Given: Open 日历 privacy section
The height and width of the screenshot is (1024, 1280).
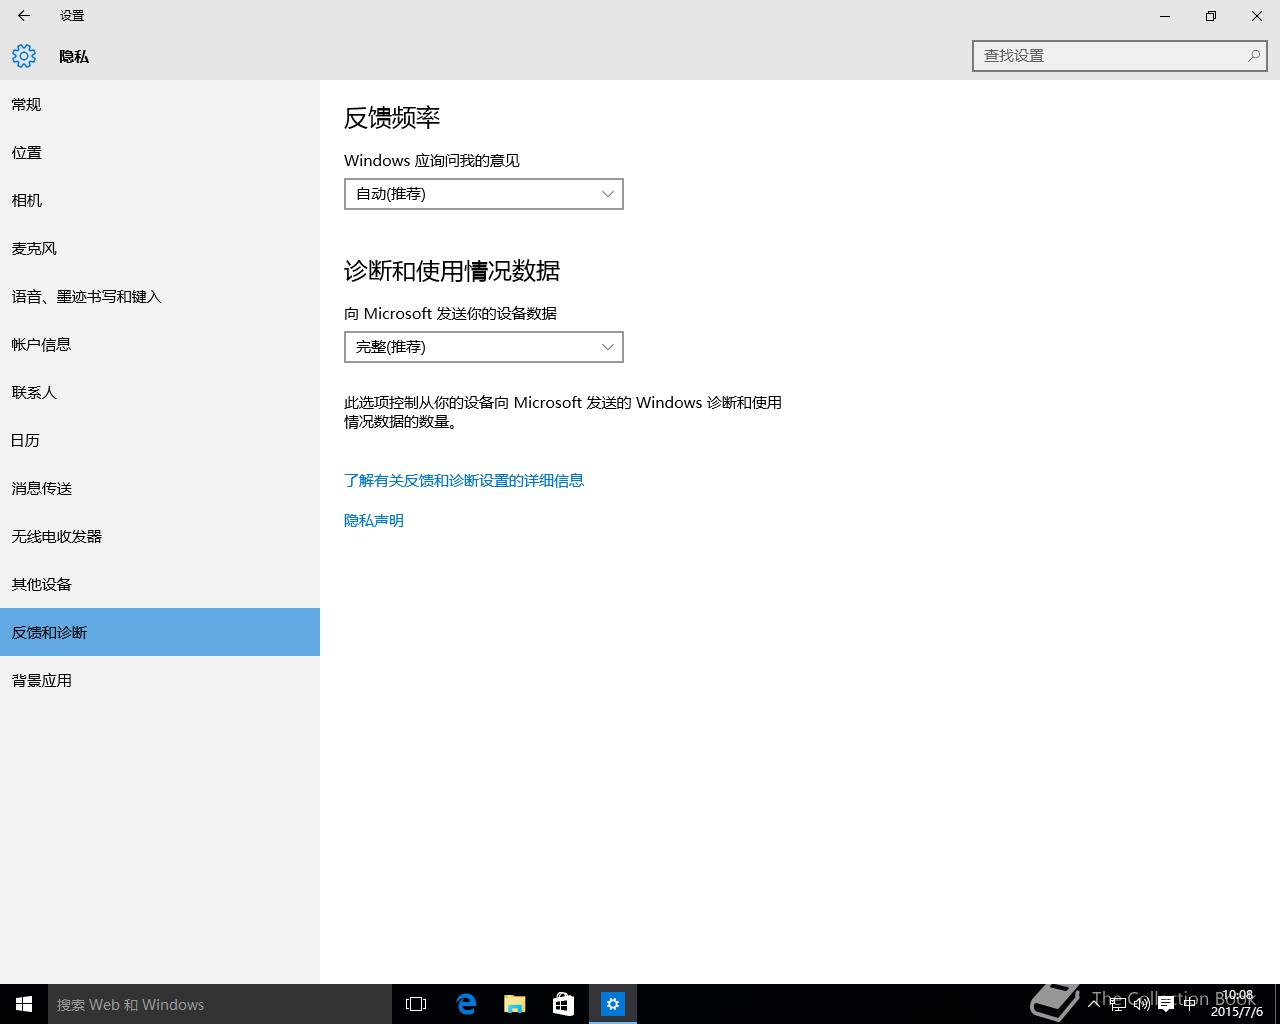Looking at the screenshot, I should coord(160,440).
